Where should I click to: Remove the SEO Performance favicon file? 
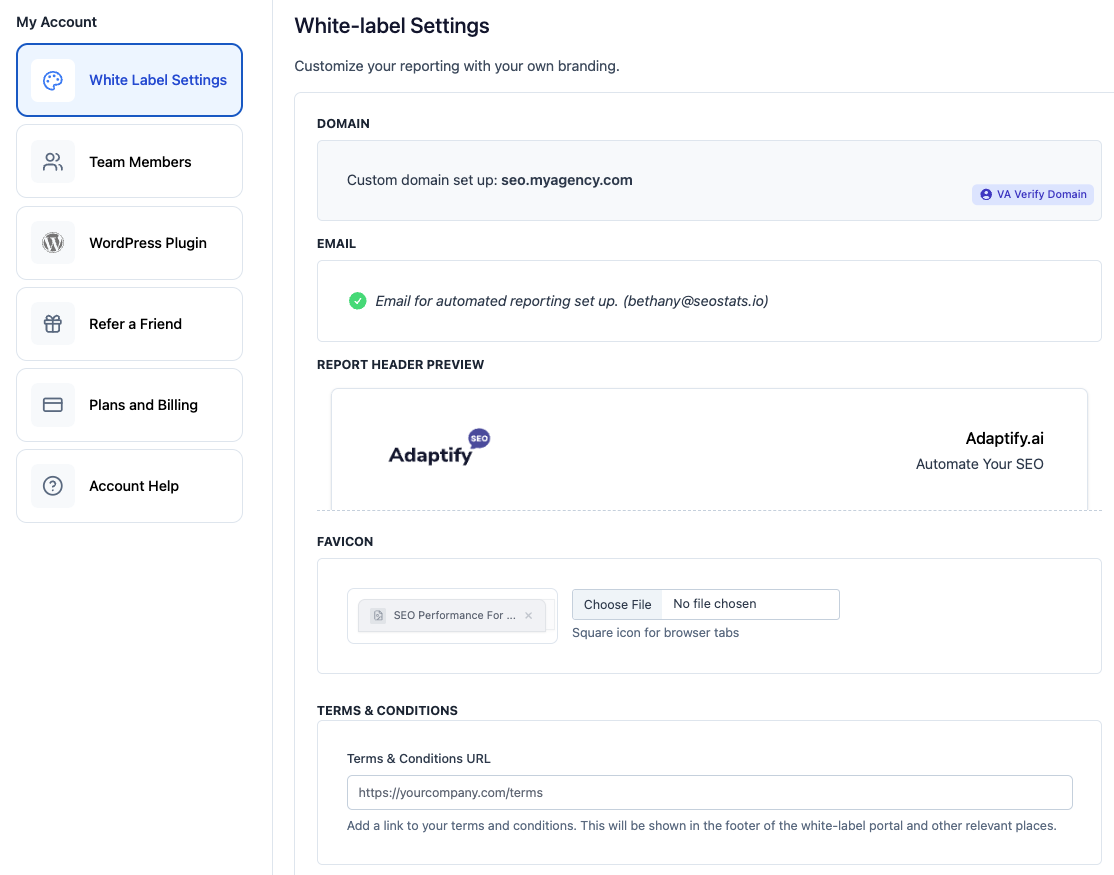click(528, 616)
